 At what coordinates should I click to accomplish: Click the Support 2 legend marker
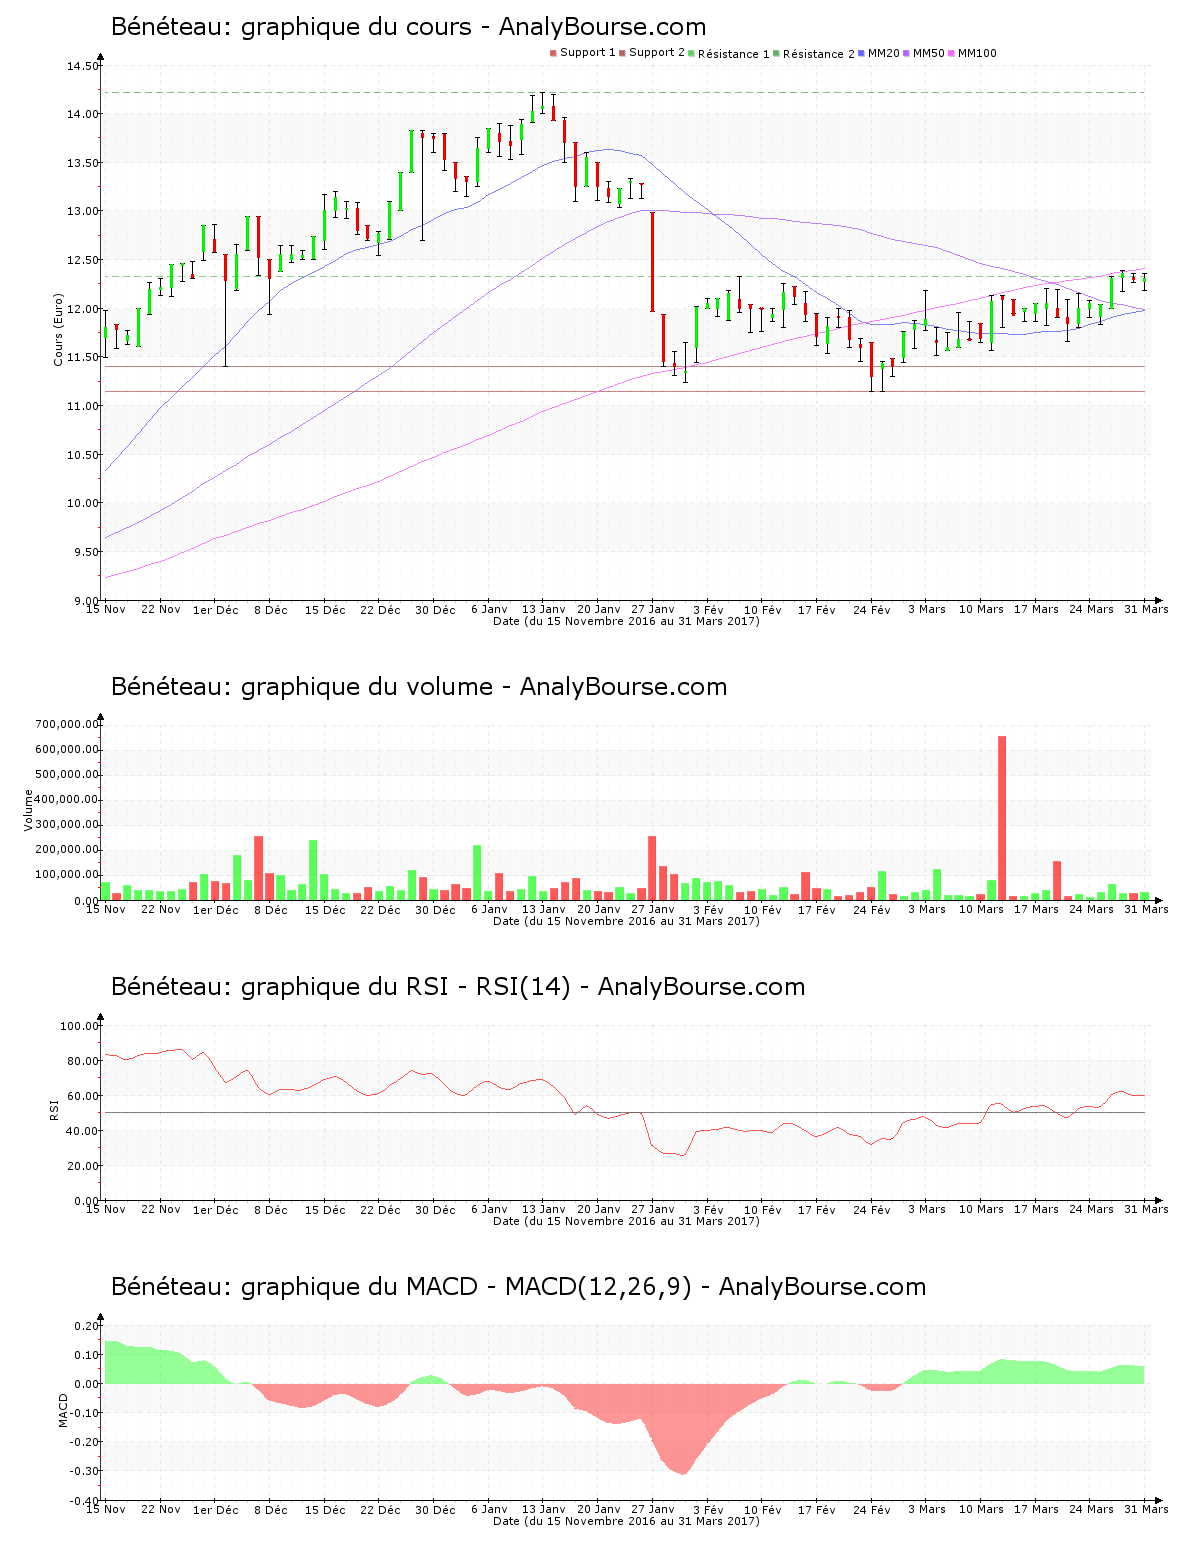pos(622,53)
